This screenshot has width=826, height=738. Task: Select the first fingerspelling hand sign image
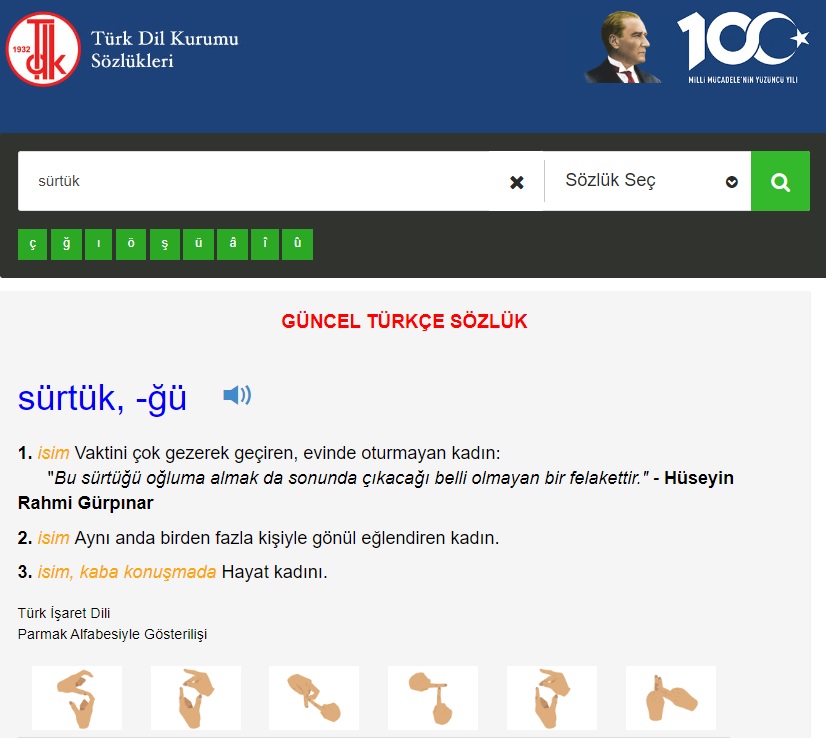(x=77, y=697)
